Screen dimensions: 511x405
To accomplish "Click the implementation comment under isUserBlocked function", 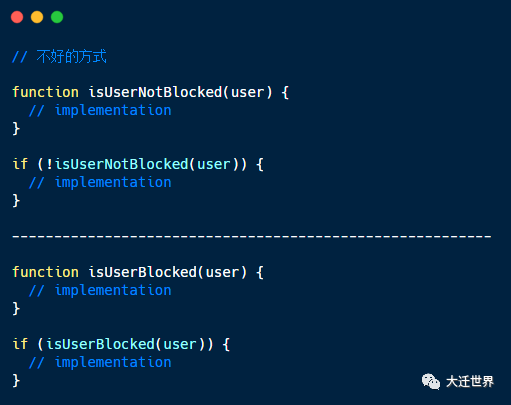I will [x=100, y=291].
